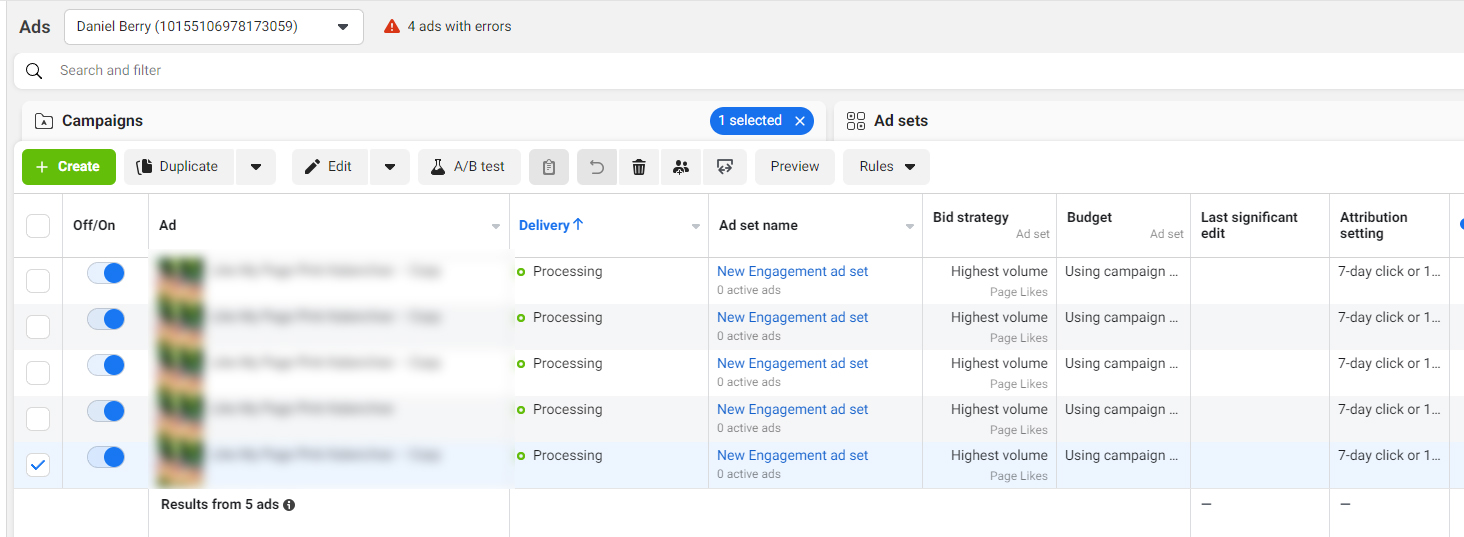Click the red warning icon for ads with errors

pyautogui.click(x=392, y=27)
